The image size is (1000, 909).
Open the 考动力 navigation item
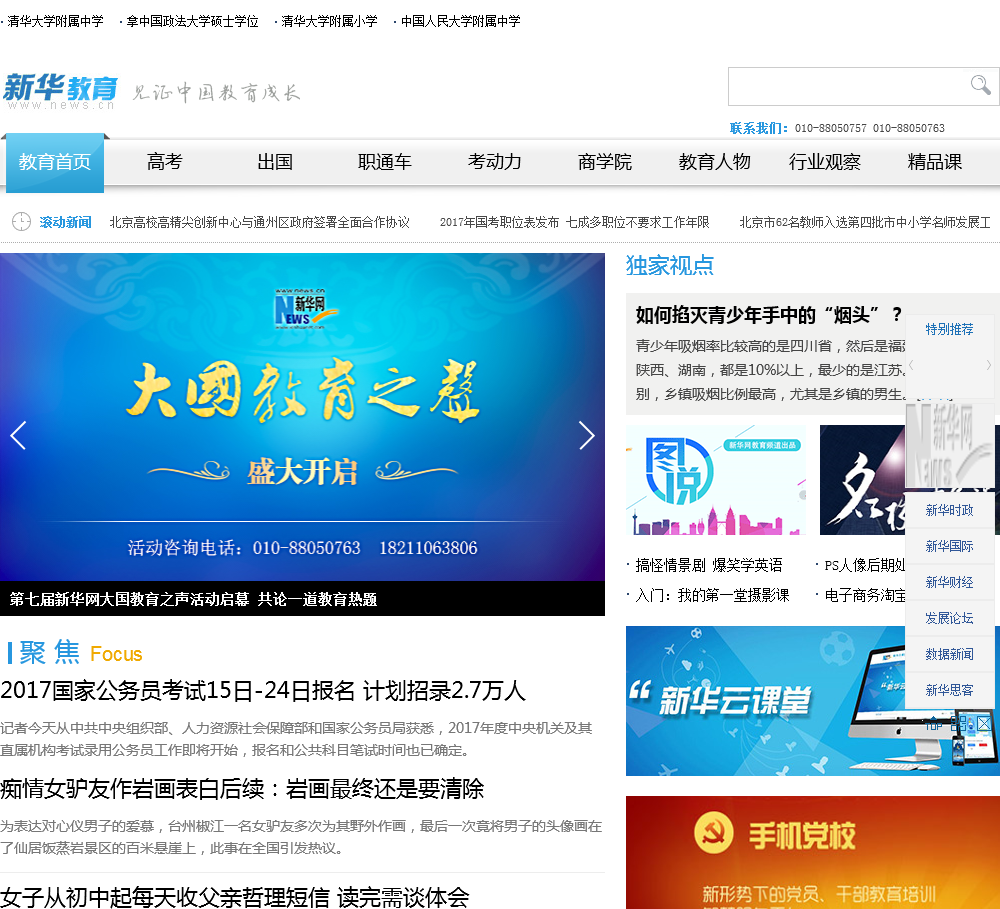point(495,162)
